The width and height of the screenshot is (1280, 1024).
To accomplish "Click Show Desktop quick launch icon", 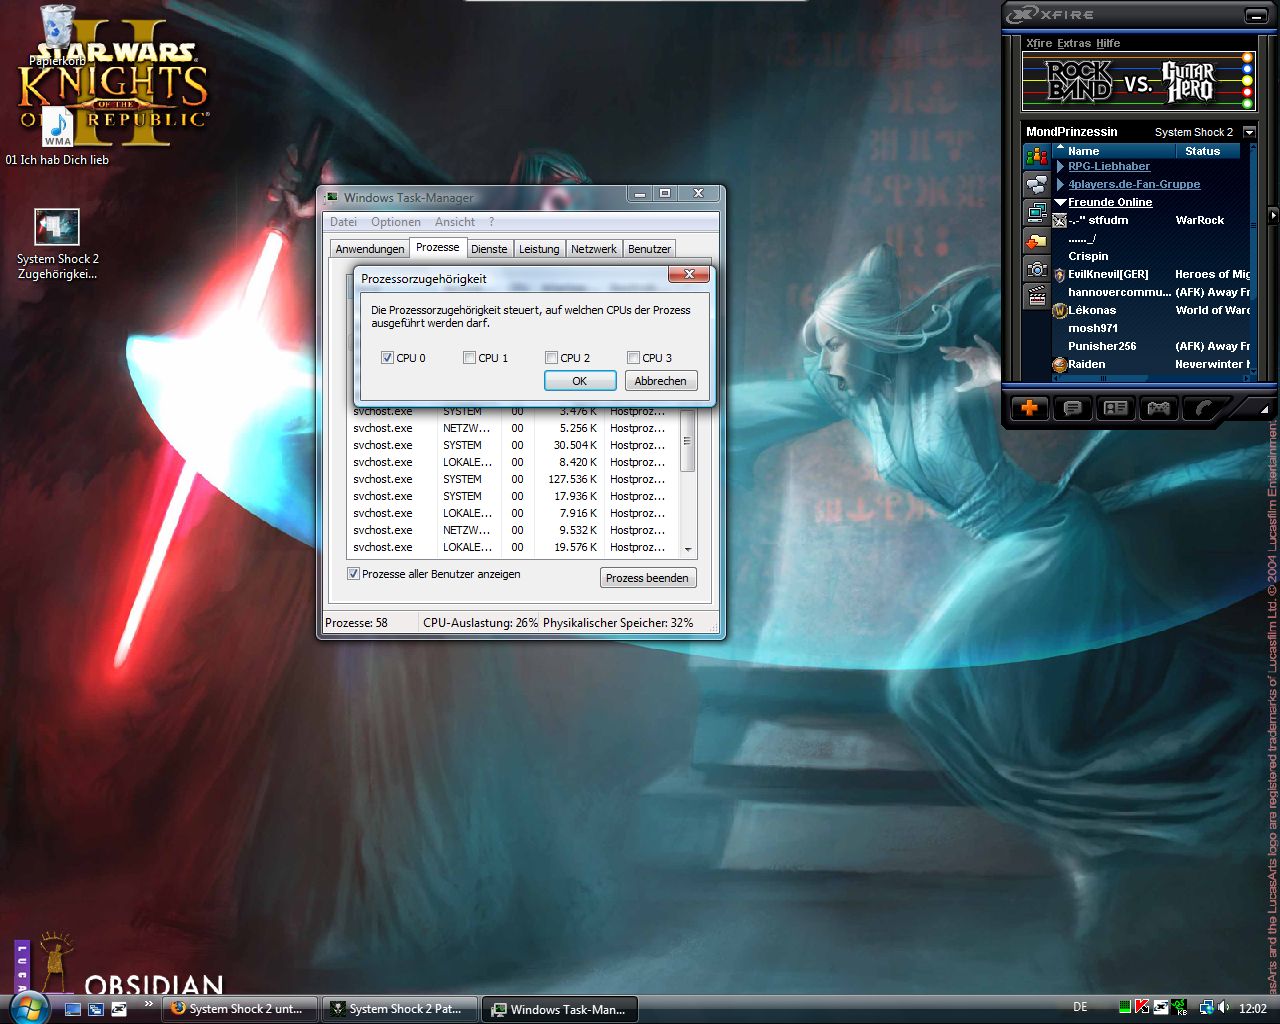I will (x=73, y=1009).
